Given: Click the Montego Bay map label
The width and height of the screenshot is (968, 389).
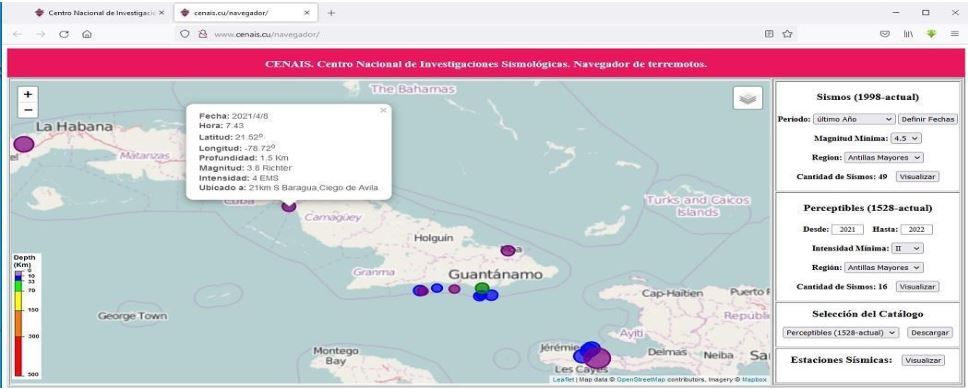Looking at the screenshot, I should pyautogui.click(x=335, y=356).
